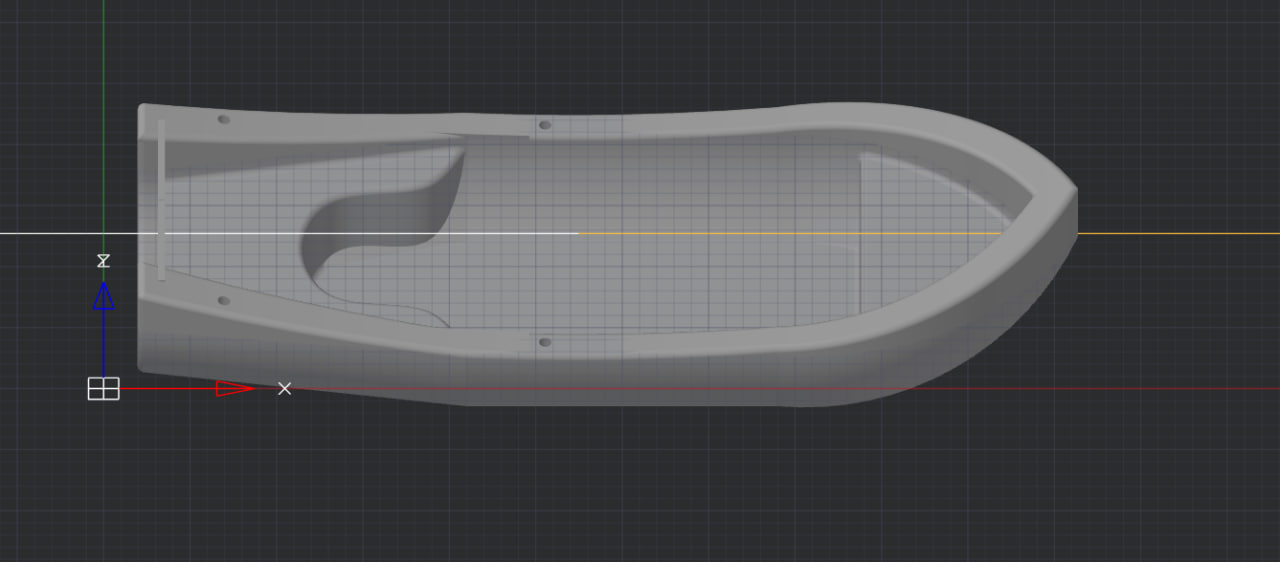
Task: Click the lower mid-hull screw hole
Action: pyautogui.click(x=544, y=342)
